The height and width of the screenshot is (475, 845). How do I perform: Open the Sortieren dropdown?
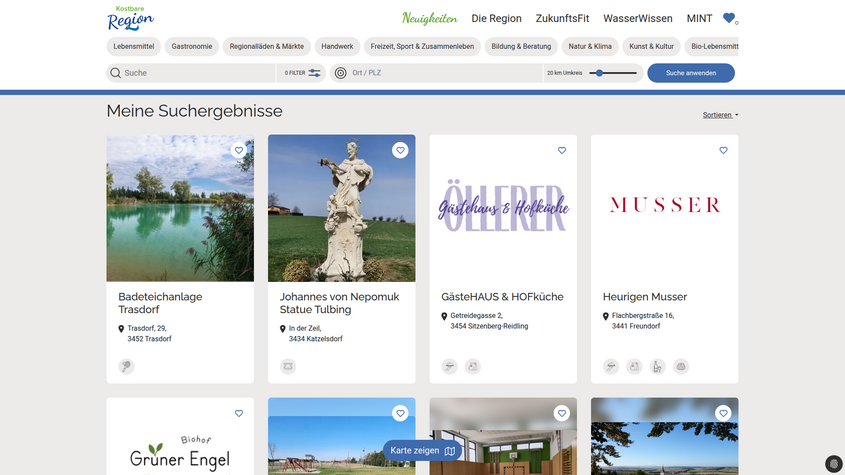coord(720,115)
